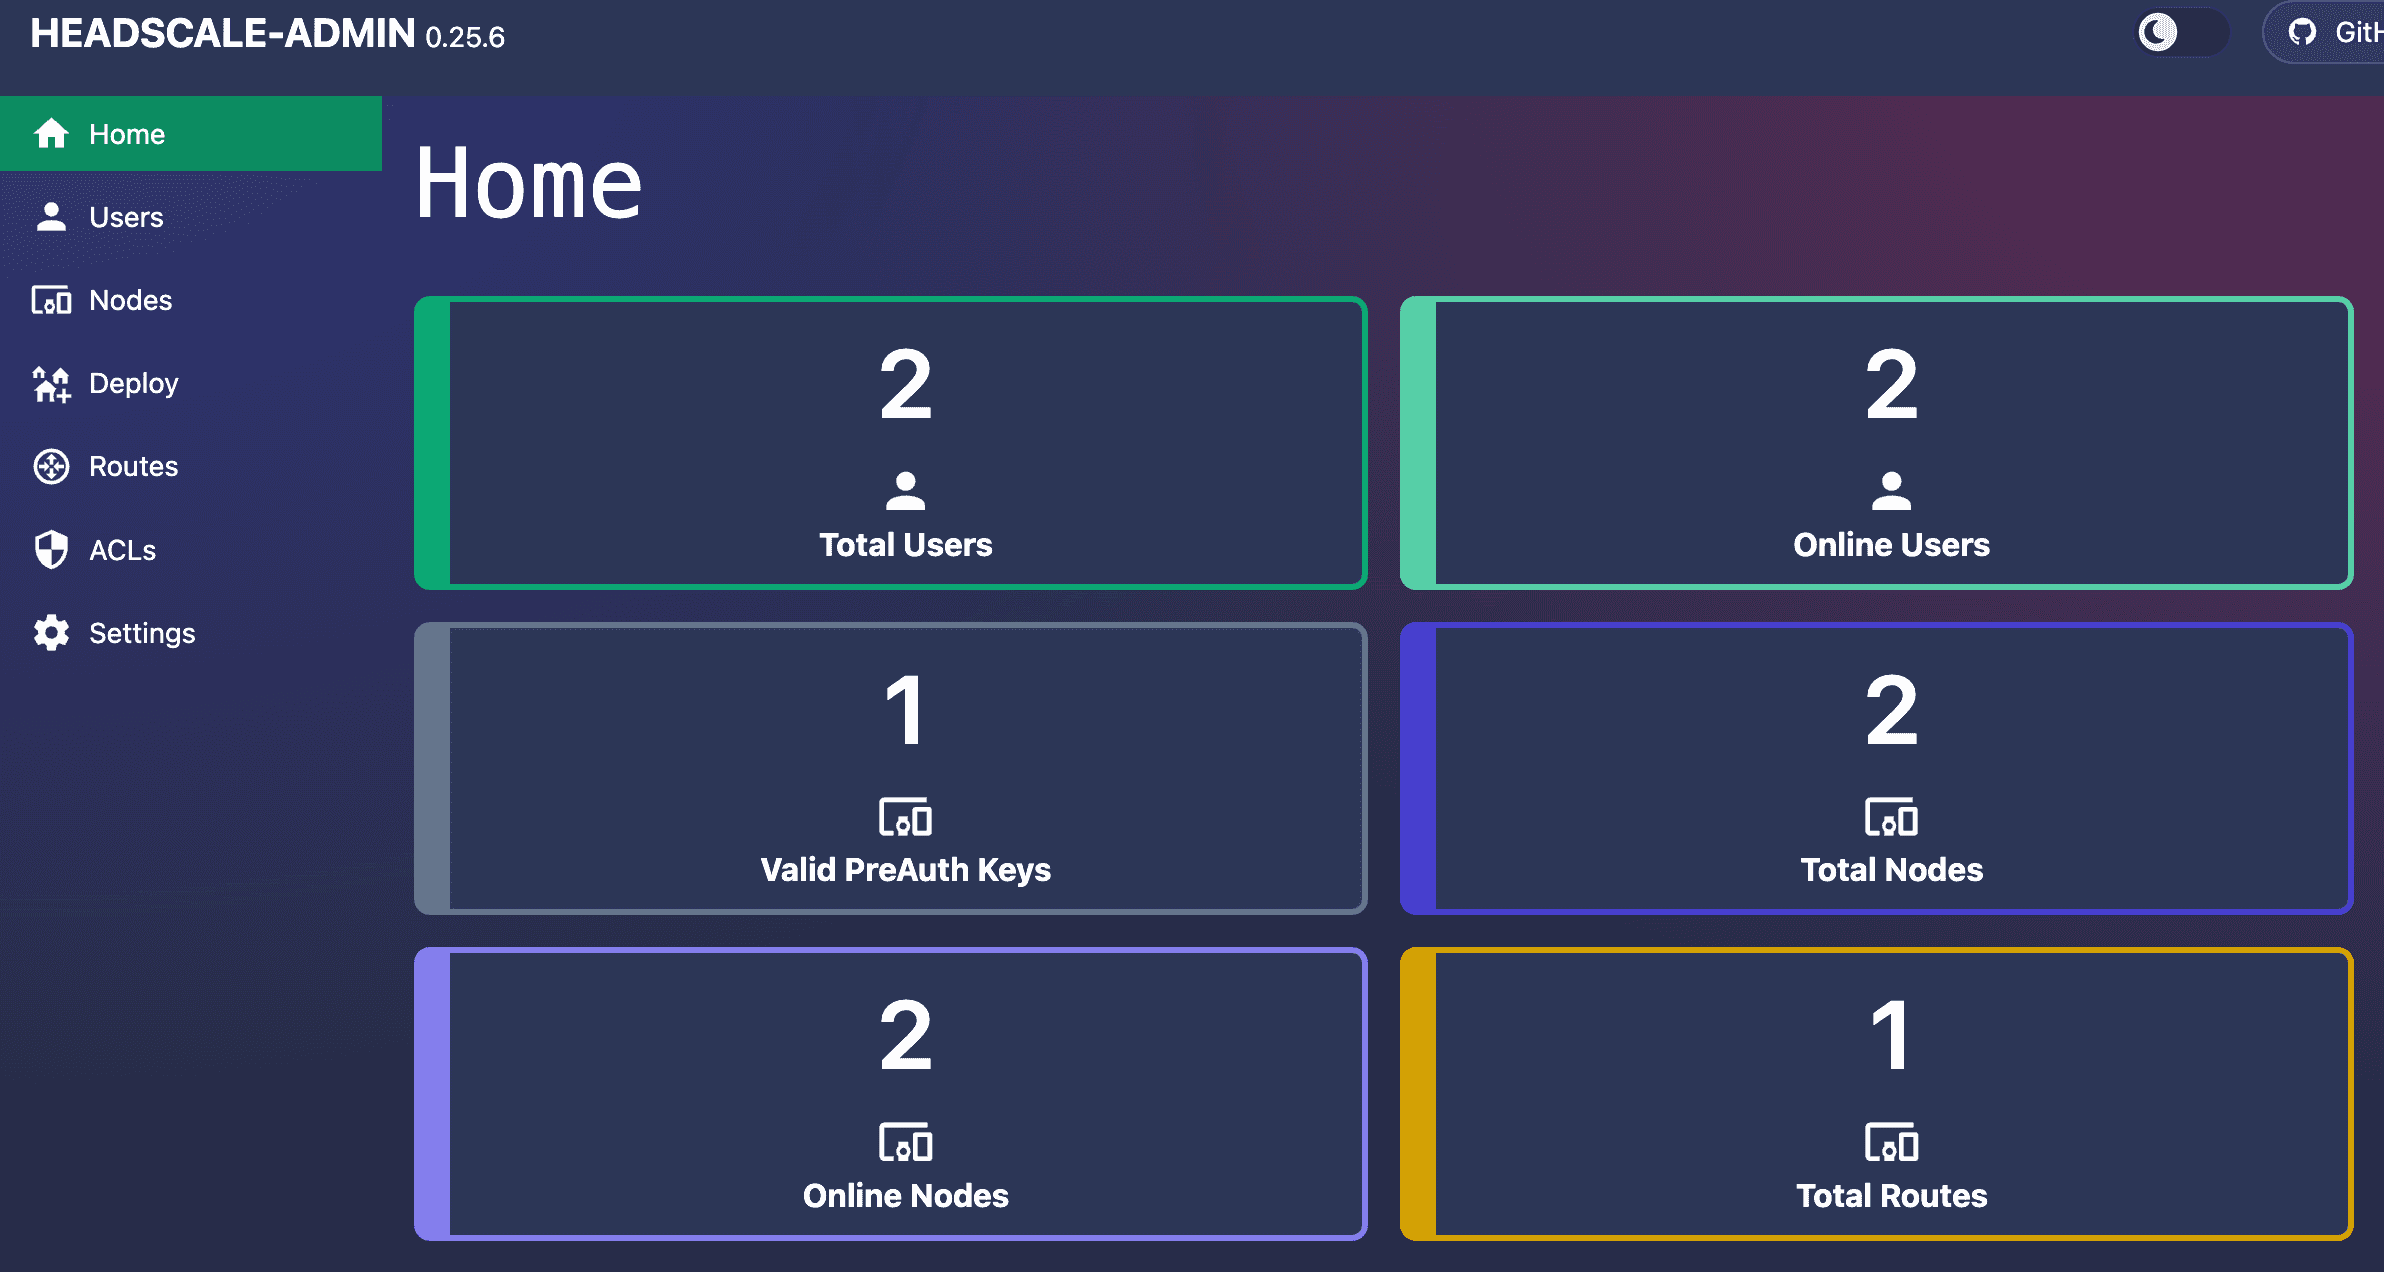Open the Total Users card
The height and width of the screenshot is (1272, 2384).
tap(905, 443)
